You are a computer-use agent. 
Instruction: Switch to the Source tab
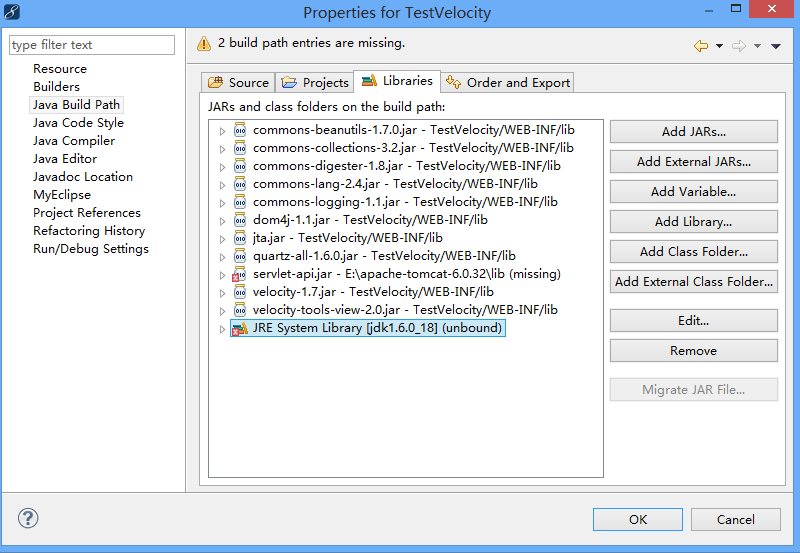click(x=238, y=82)
